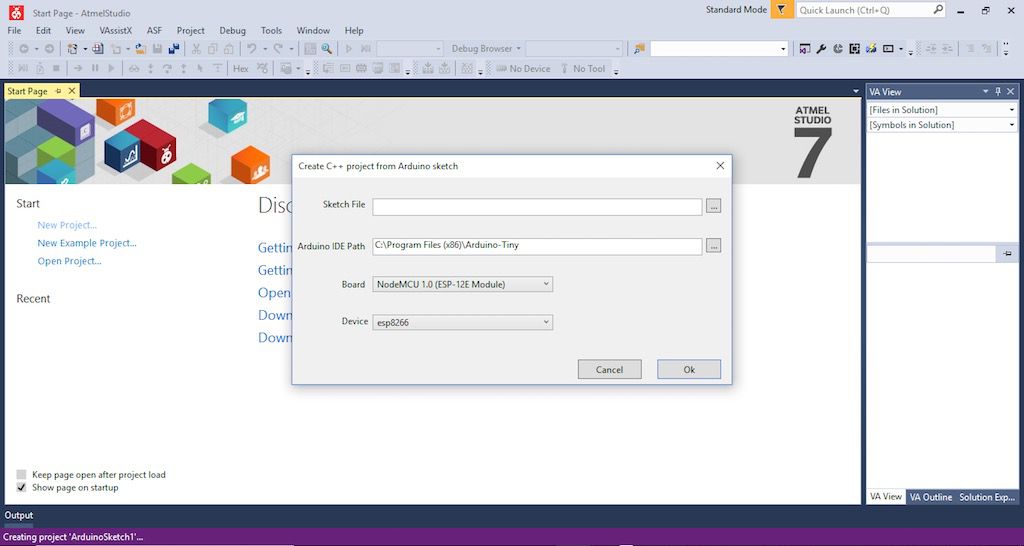Screen dimensions: 1024x546
Task: Click the Pause icon in debug toolbar
Action: tap(95, 69)
